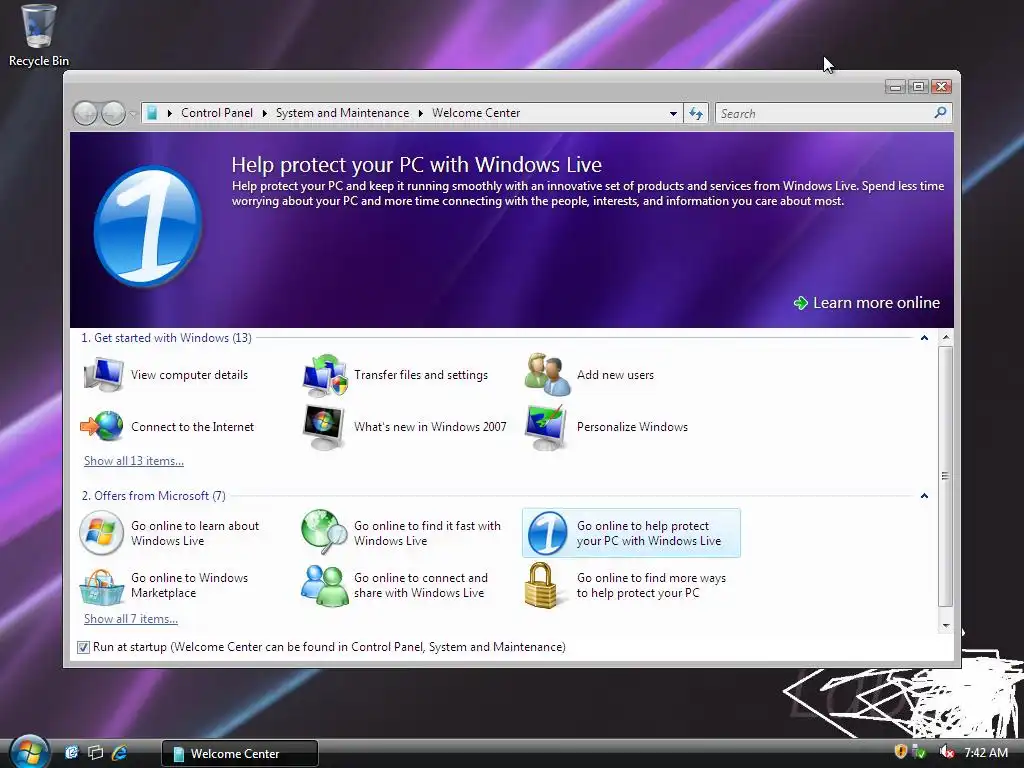
Task: Click the large OneCare 1 banner logo
Action: tap(148, 227)
